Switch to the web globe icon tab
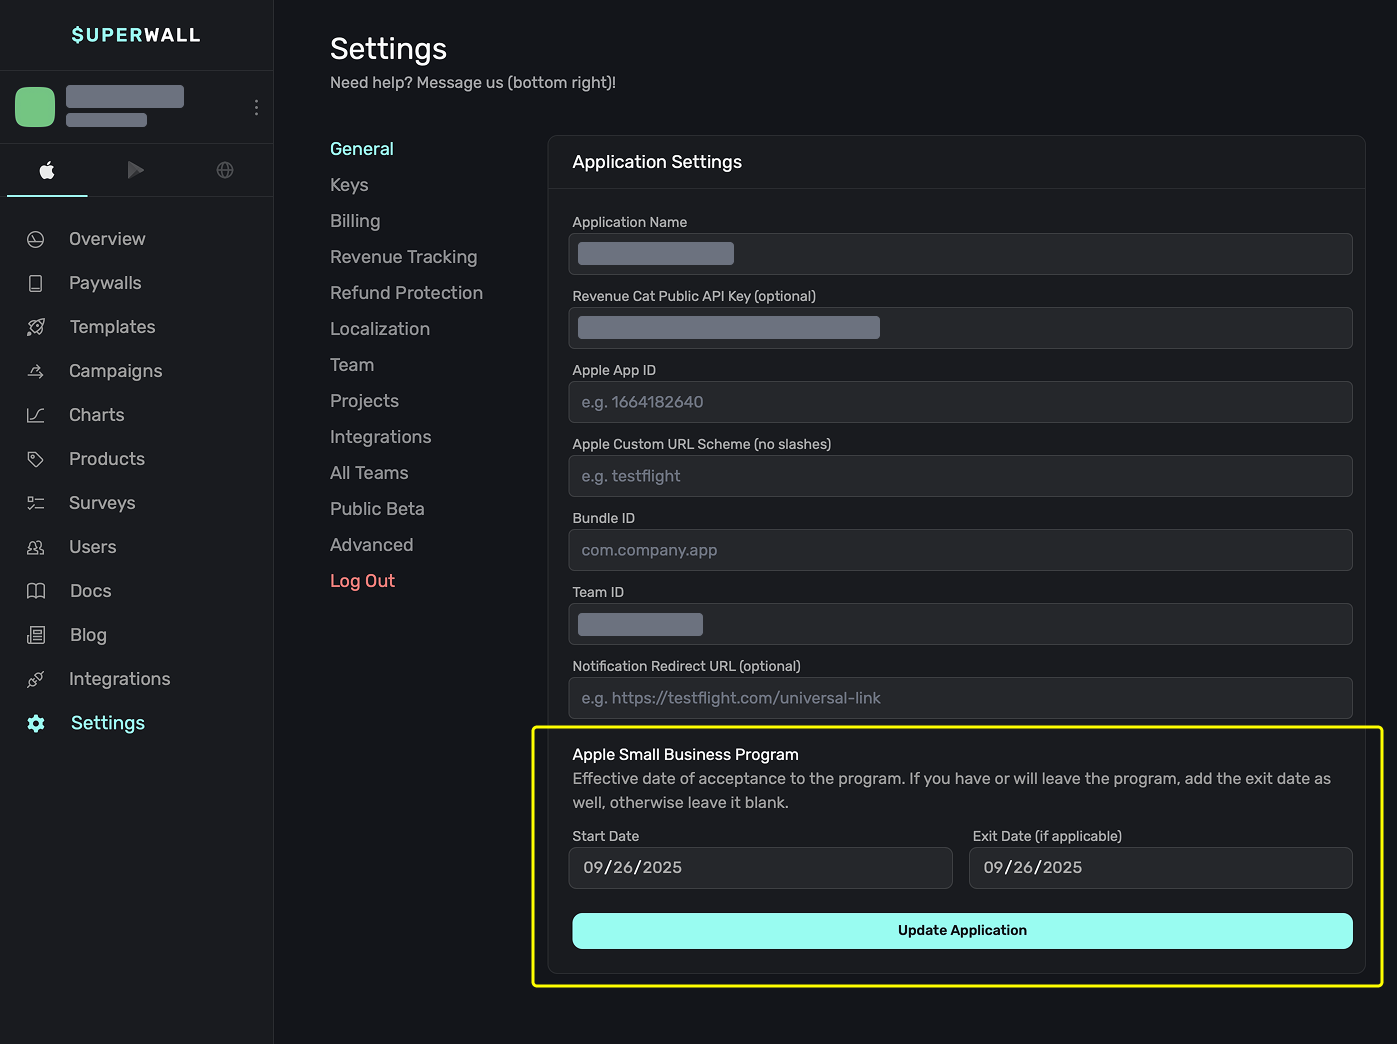Viewport: 1397px width, 1044px height. pyautogui.click(x=225, y=170)
